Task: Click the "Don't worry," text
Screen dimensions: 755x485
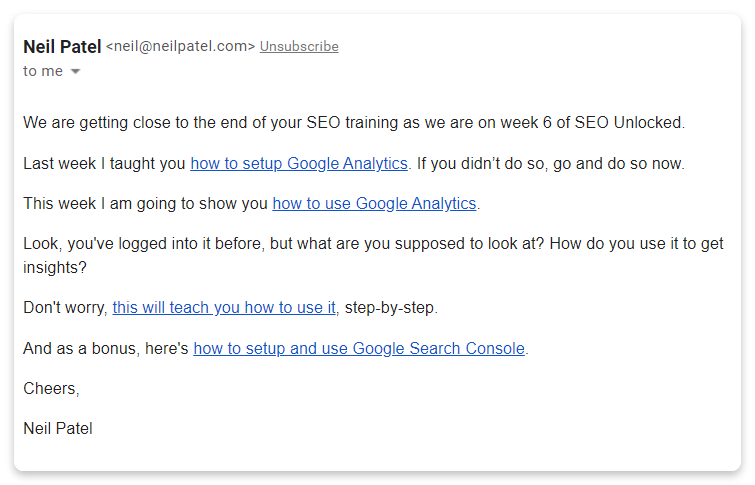Action: (x=65, y=307)
